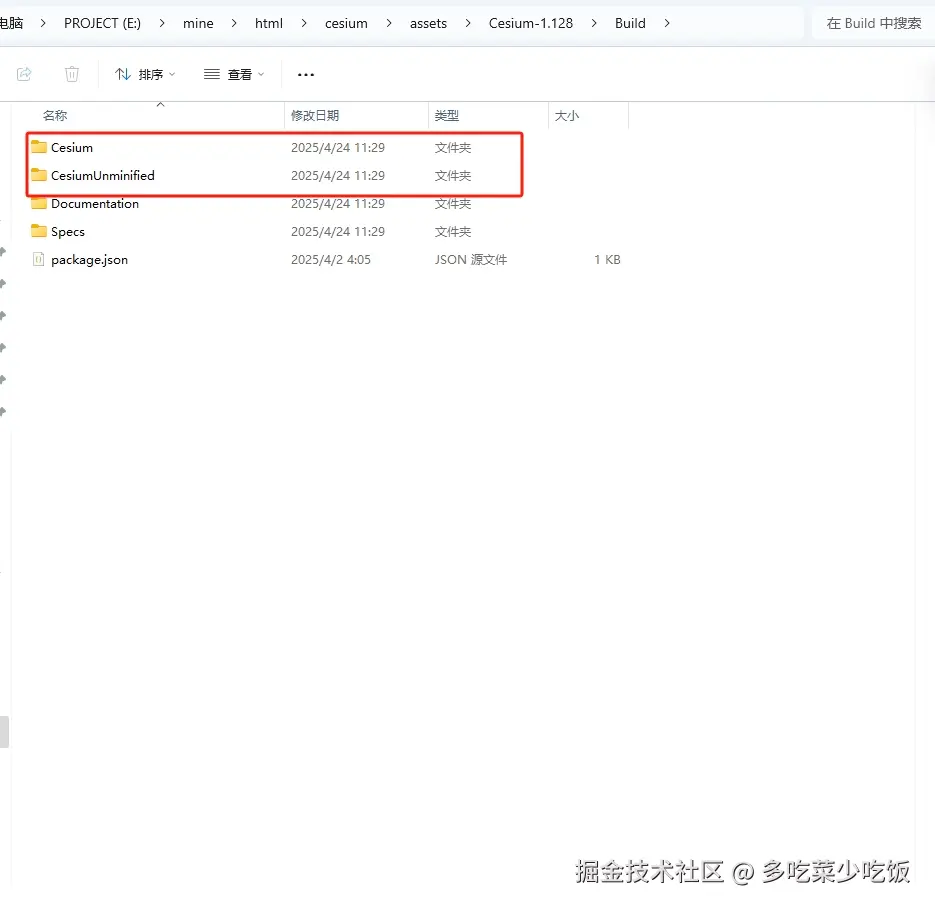Click the date cell in Specs row

[338, 231]
